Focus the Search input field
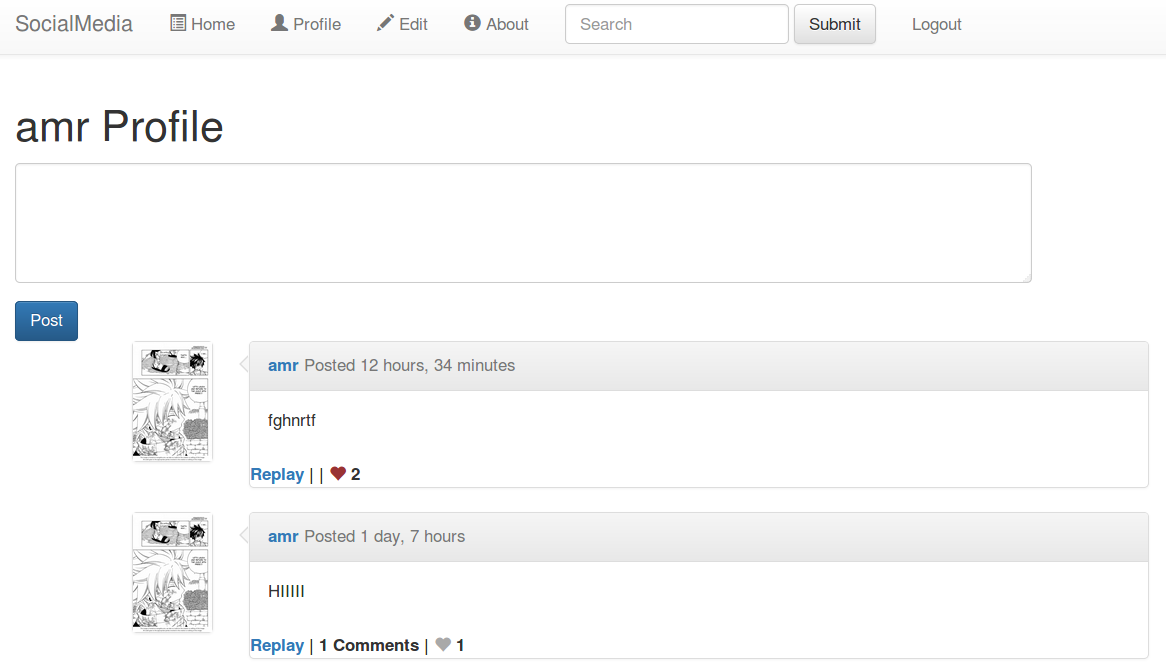This screenshot has height=666, width=1166. tap(677, 24)
